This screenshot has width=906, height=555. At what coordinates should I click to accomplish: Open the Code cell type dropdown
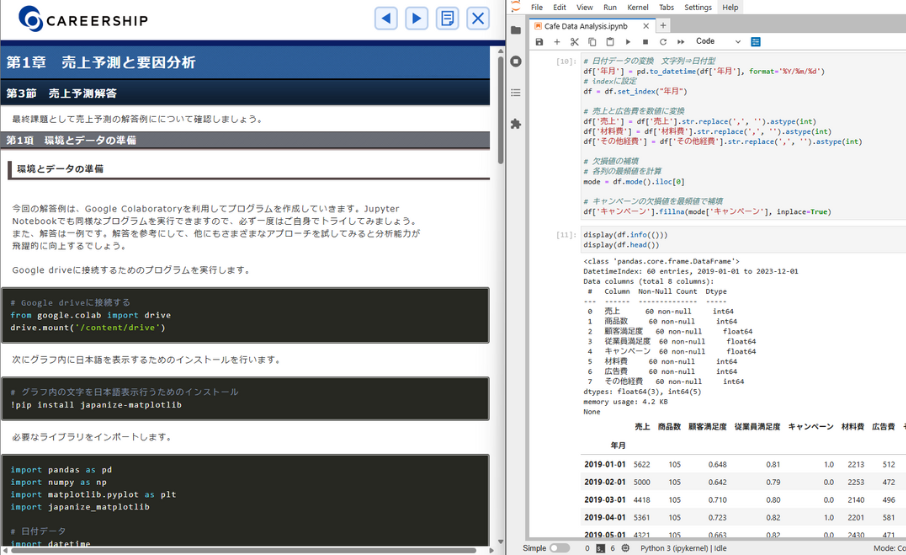click(718, 42)
